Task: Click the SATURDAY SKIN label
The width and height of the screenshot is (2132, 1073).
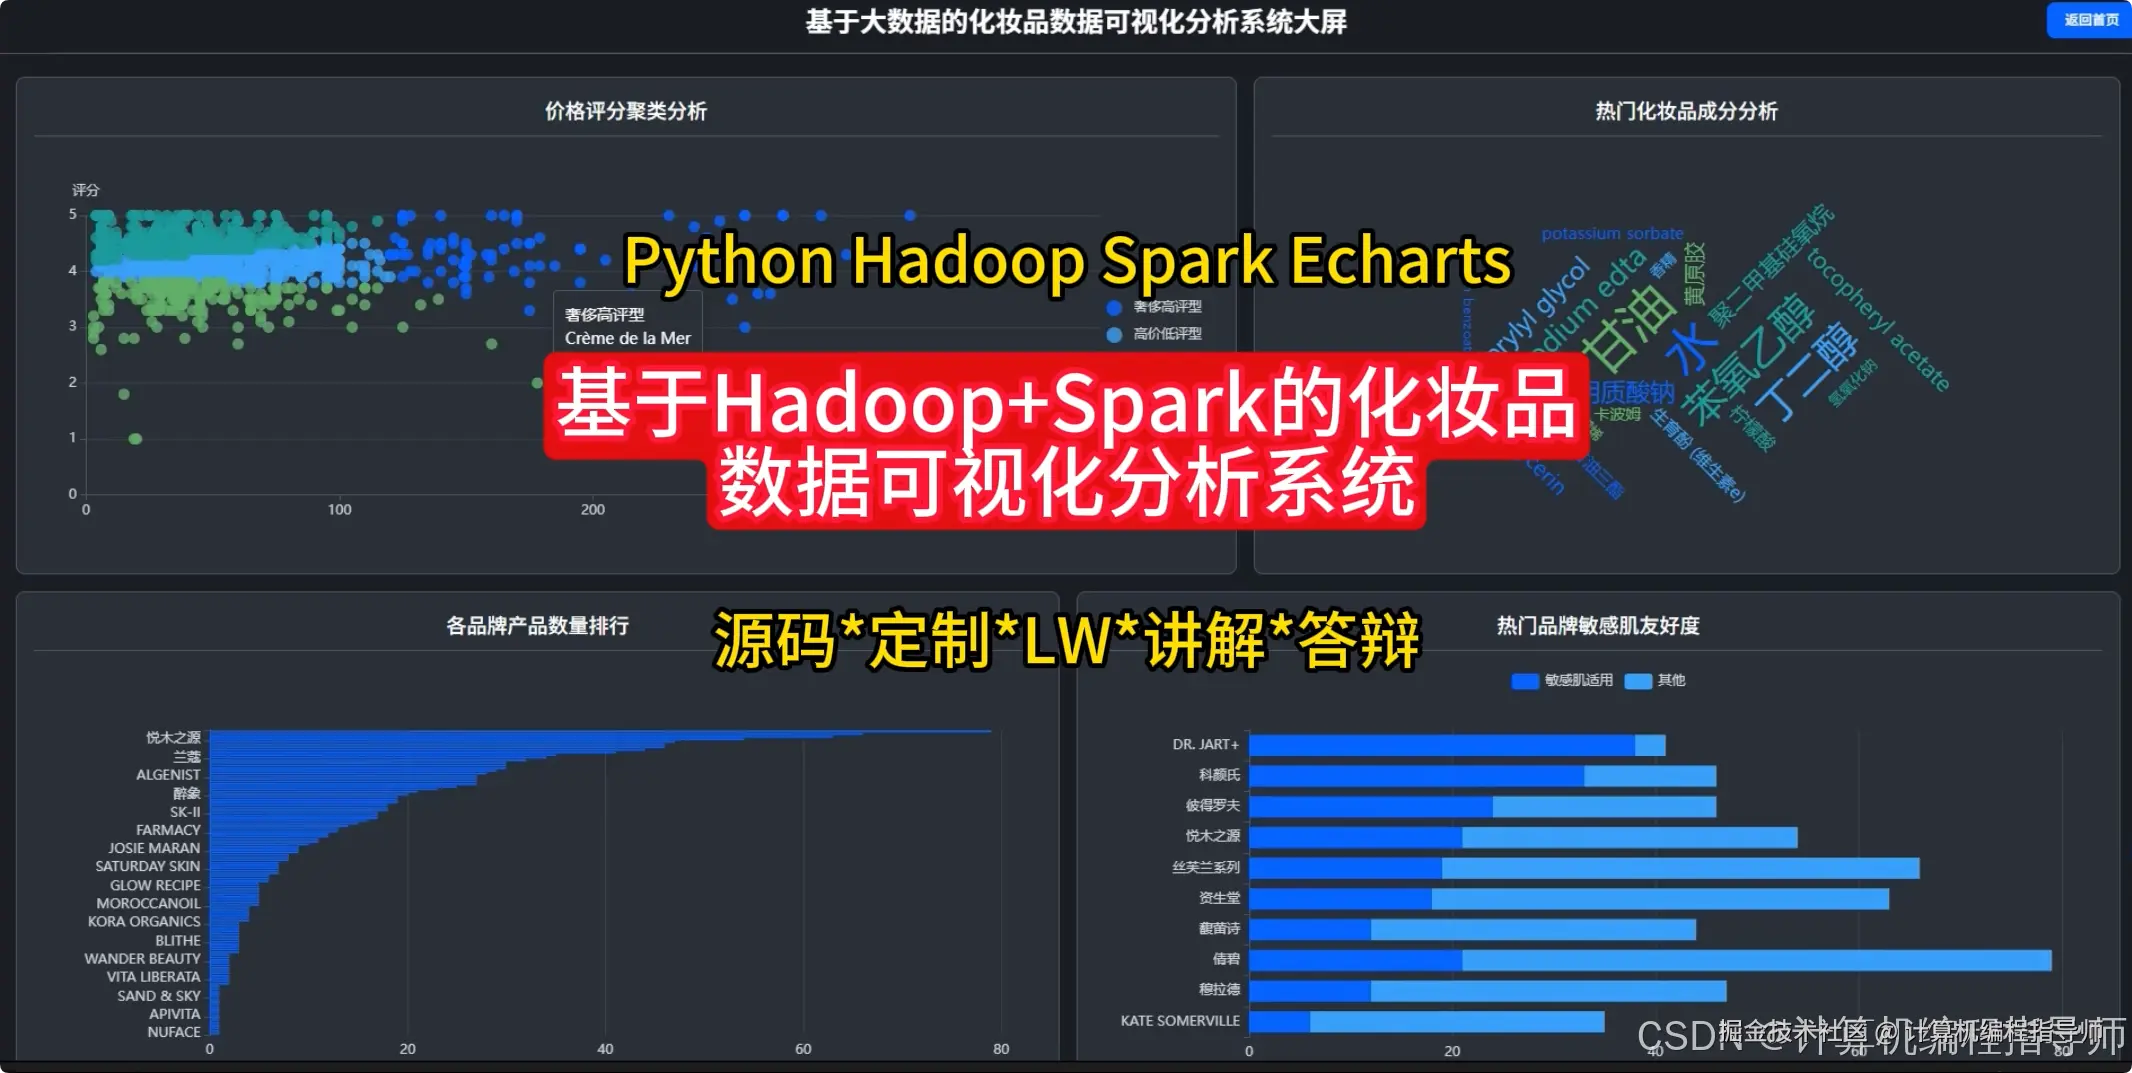Action: pos(148,866)
